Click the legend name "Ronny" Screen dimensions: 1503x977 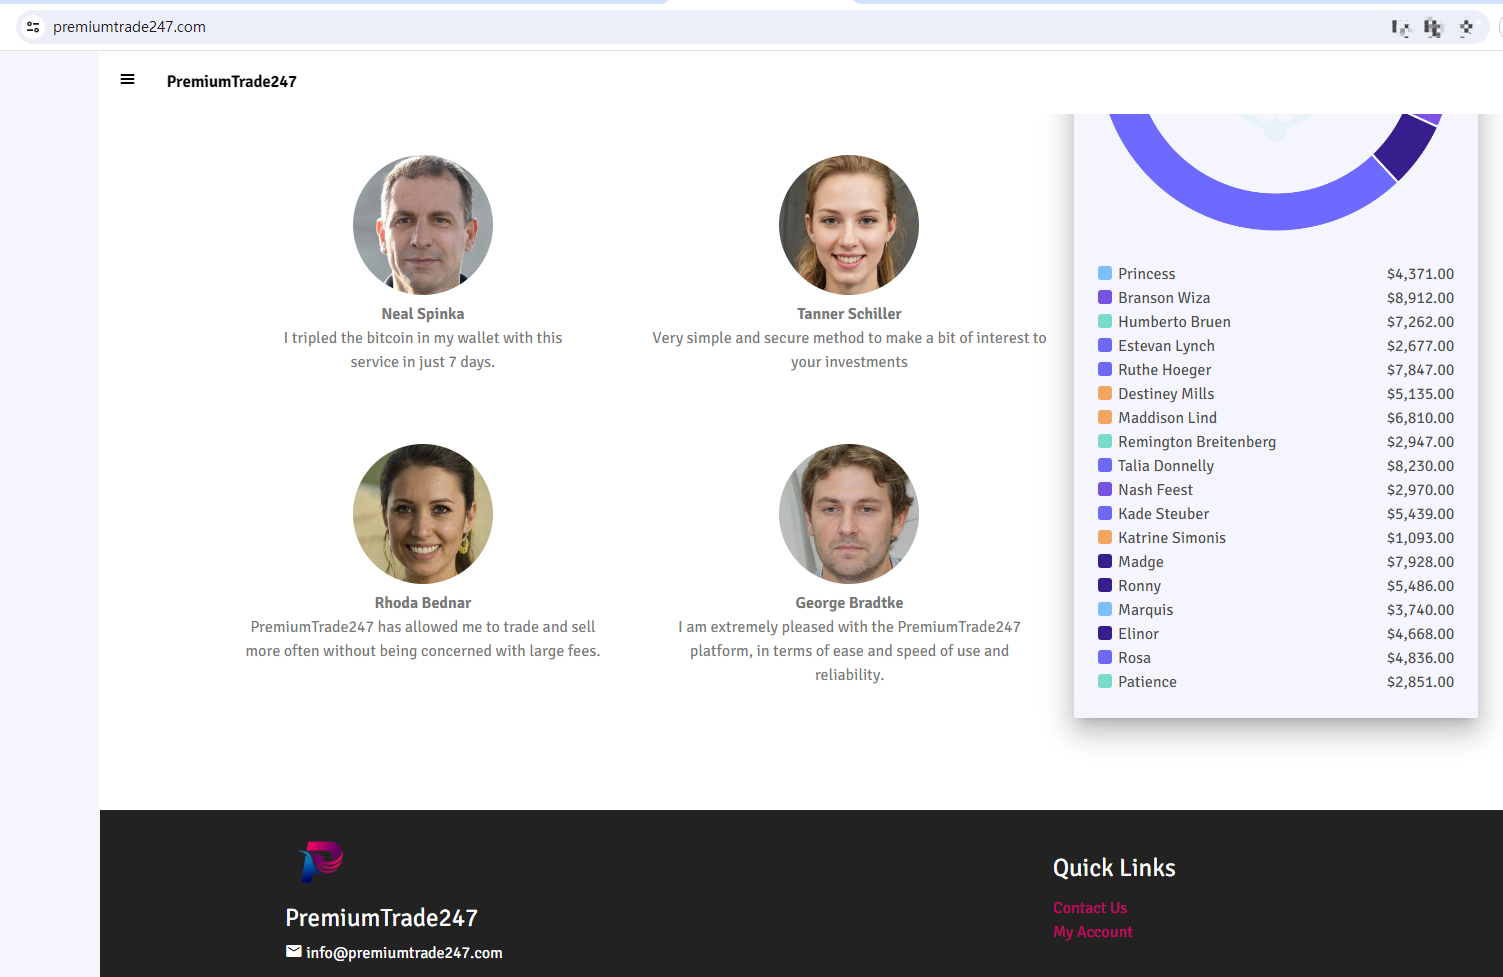[x=1139, y=586]
